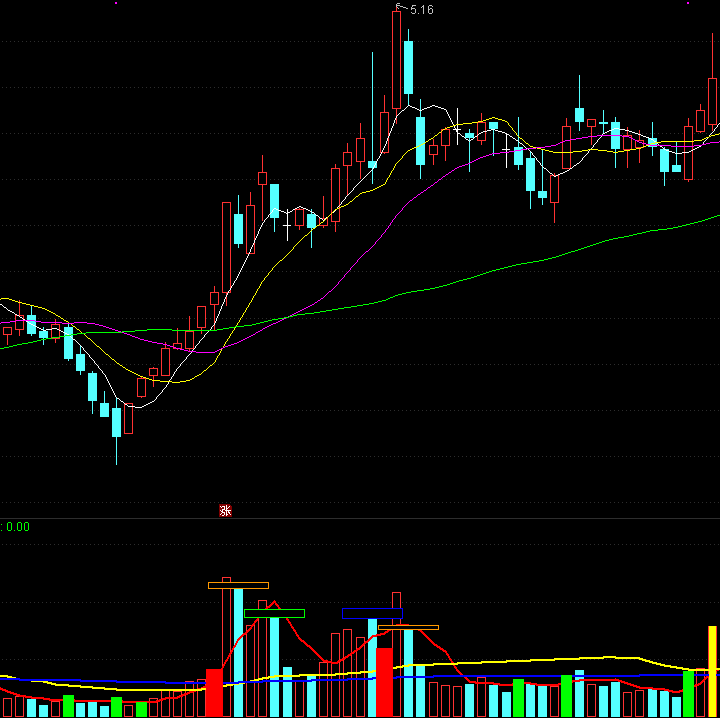Click the solid red volume bar under blue rectangle
The width and height of the screenshot is (720, 718).
click(384, 683)
